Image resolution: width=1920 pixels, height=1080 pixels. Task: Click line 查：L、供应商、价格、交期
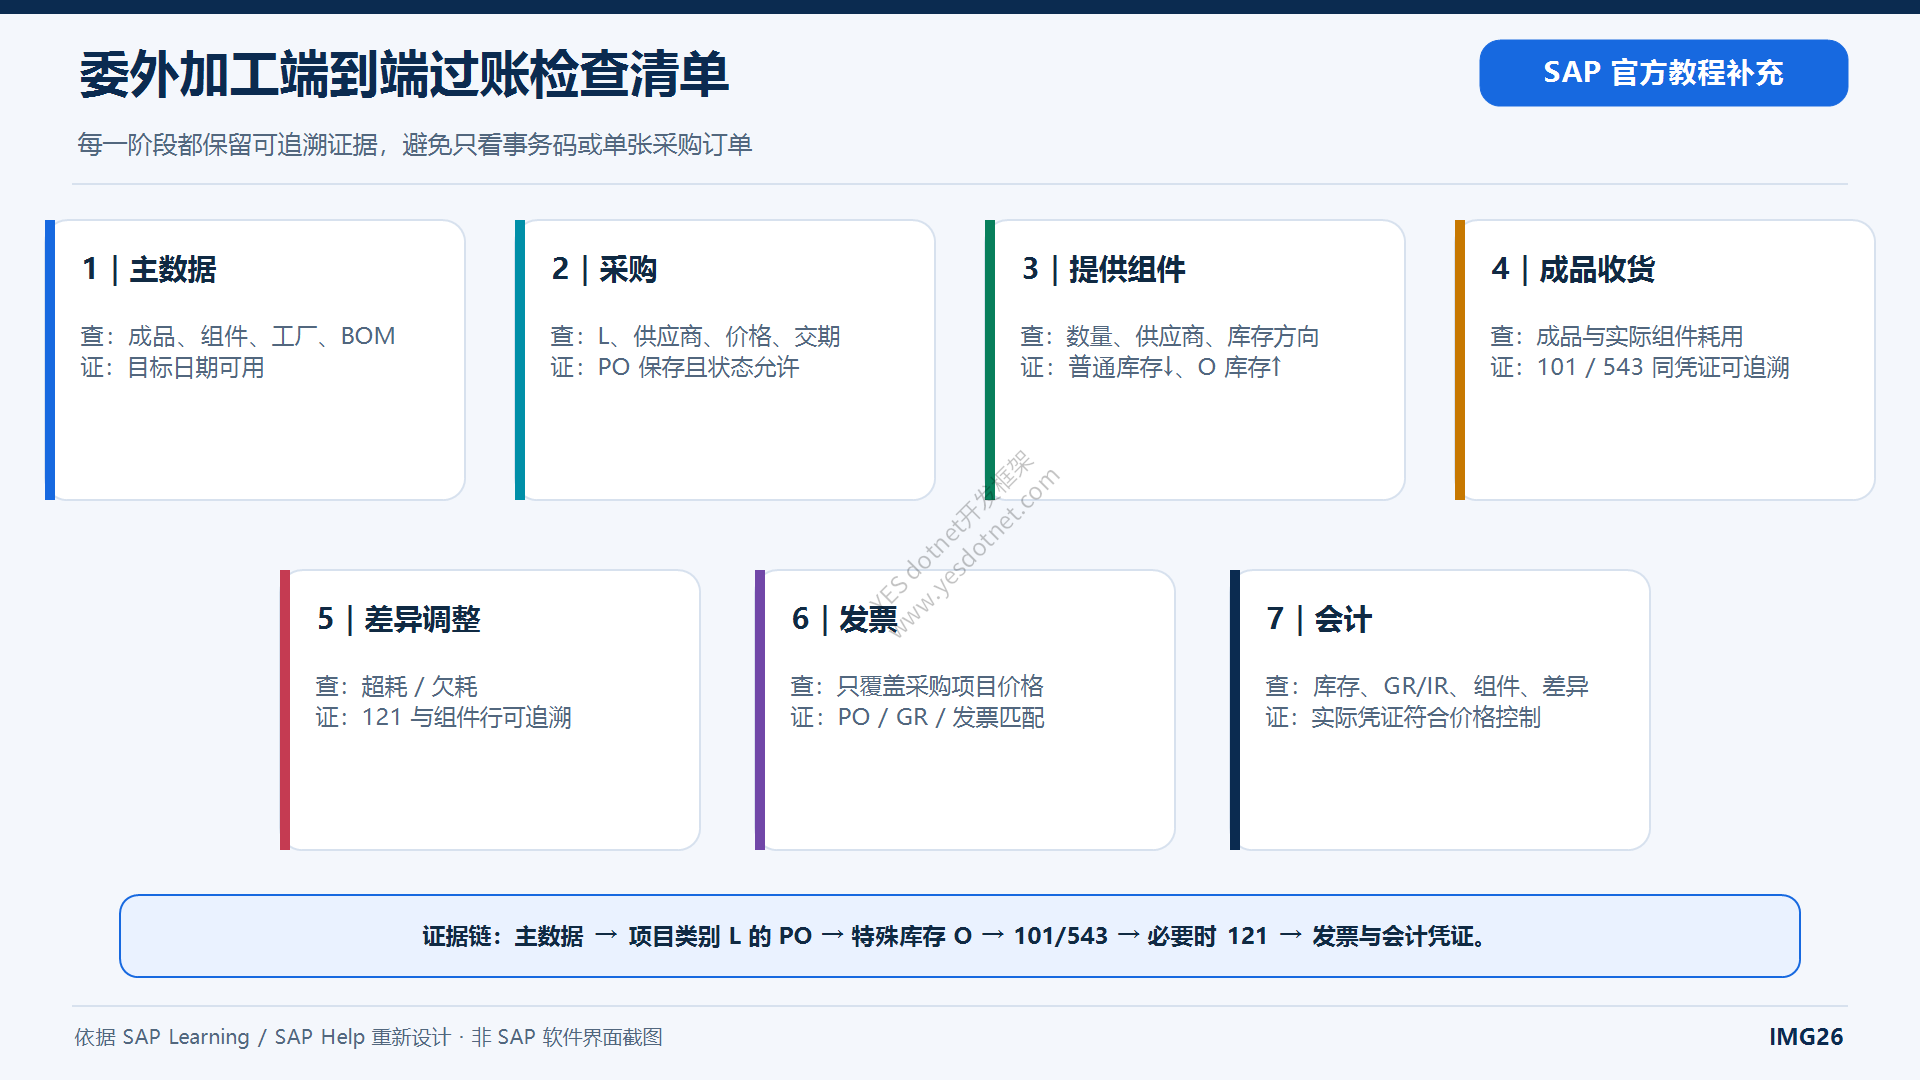695,336
